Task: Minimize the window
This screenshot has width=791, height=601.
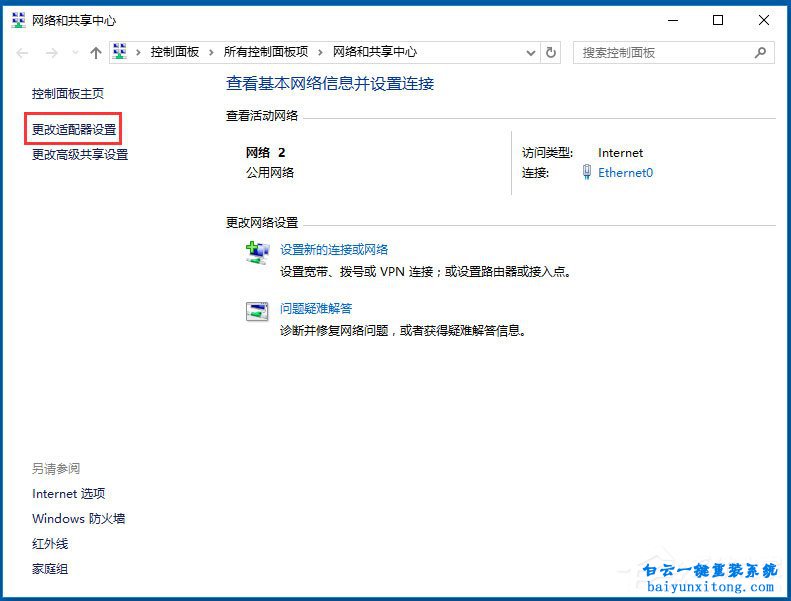Action: (673, 20)
